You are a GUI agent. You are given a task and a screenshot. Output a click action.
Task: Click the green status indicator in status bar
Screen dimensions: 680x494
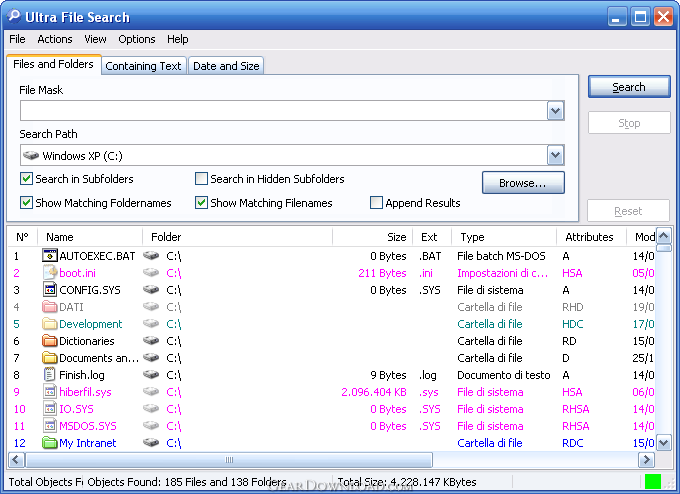coord(653,481)
